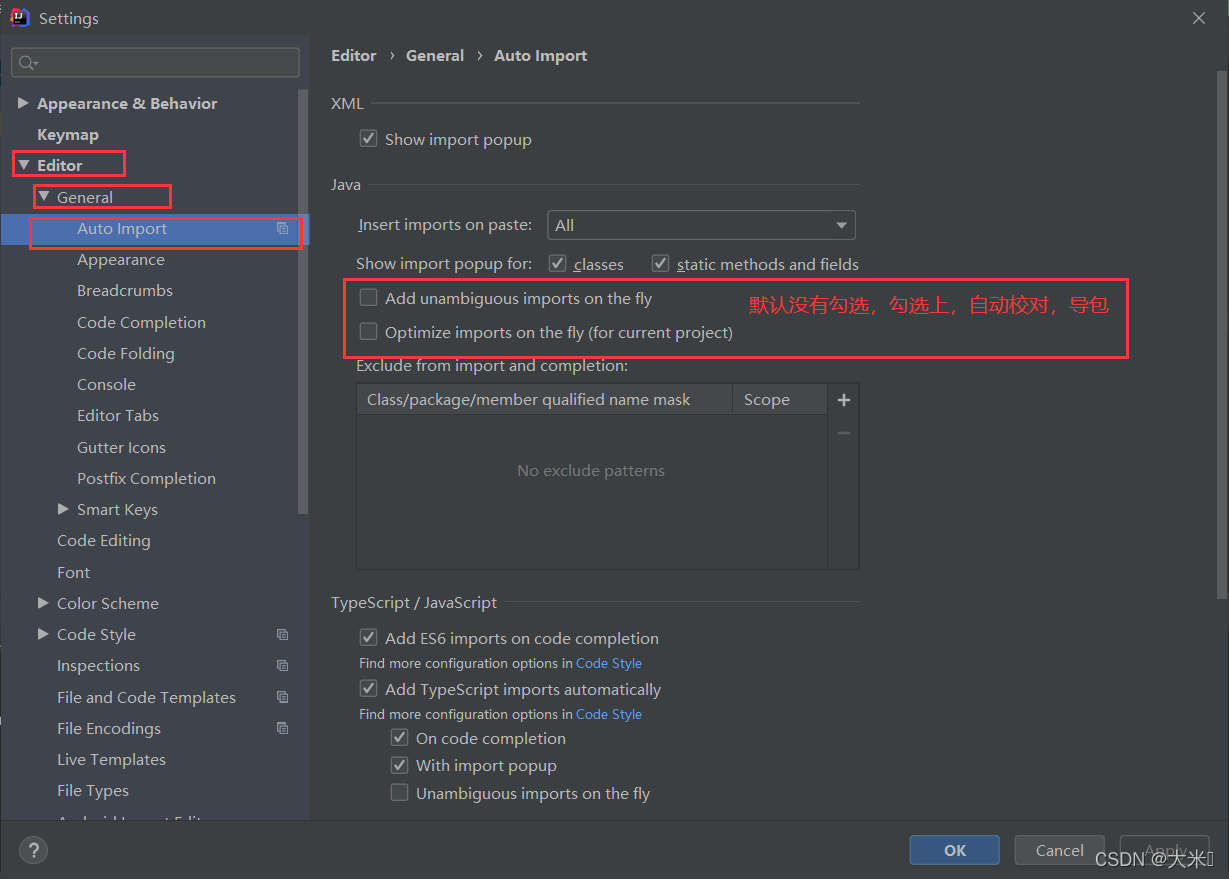
Task: Select File Types in the tree
Action: 93,791
